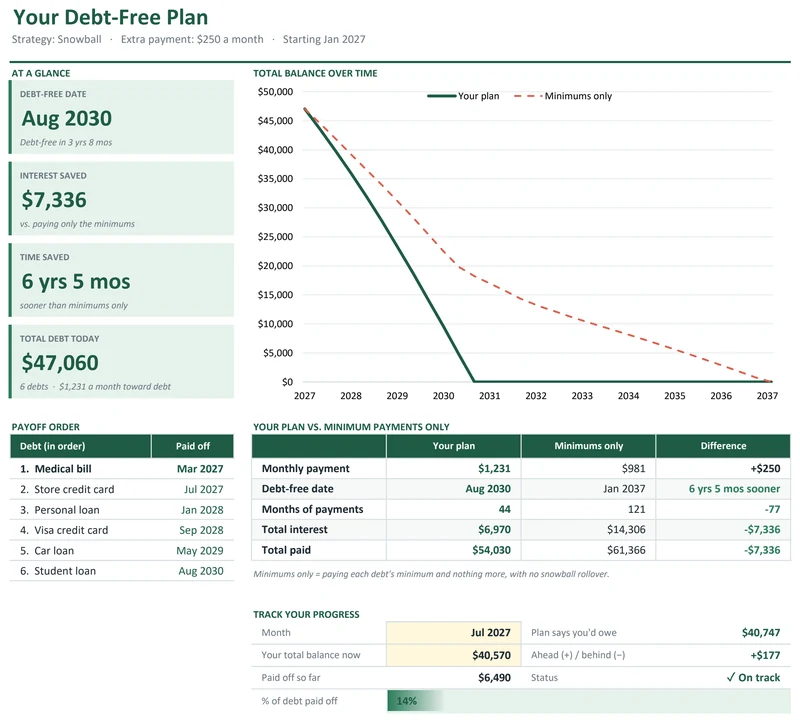Click the '+$177' ahead/behind value
Viewport: 800px width, 722px height.
point(765,655)
